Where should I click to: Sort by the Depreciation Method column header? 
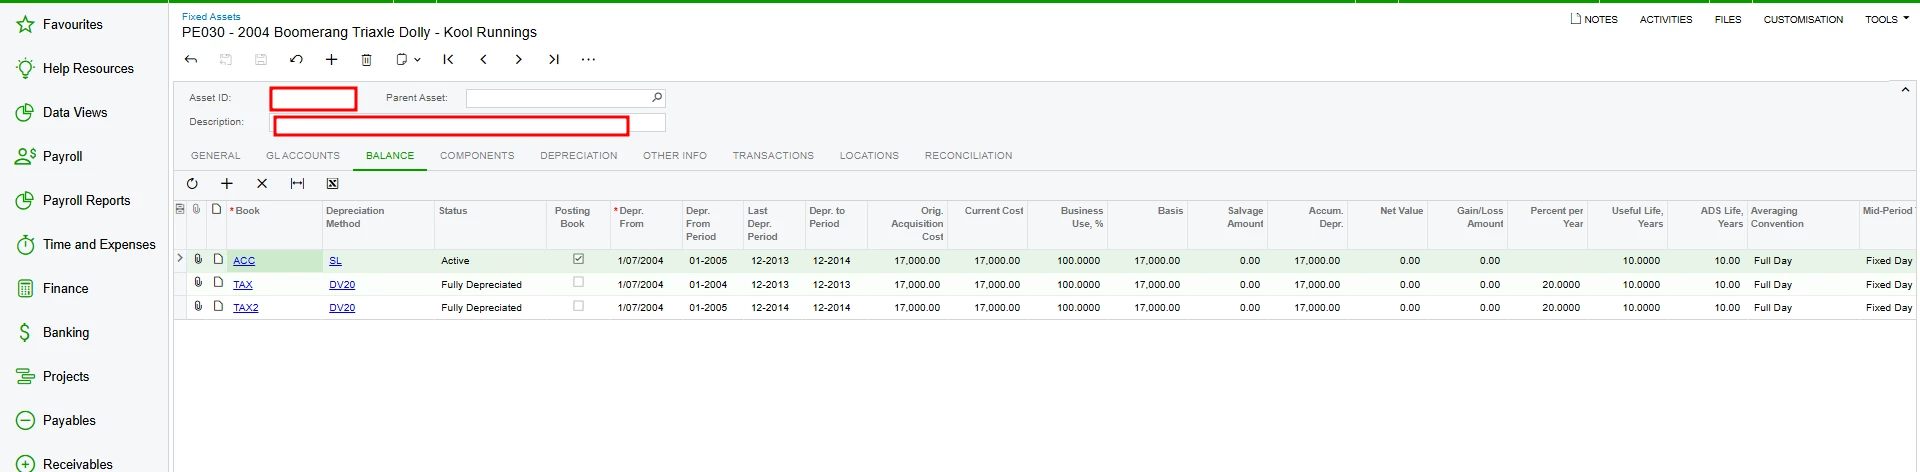378,224
